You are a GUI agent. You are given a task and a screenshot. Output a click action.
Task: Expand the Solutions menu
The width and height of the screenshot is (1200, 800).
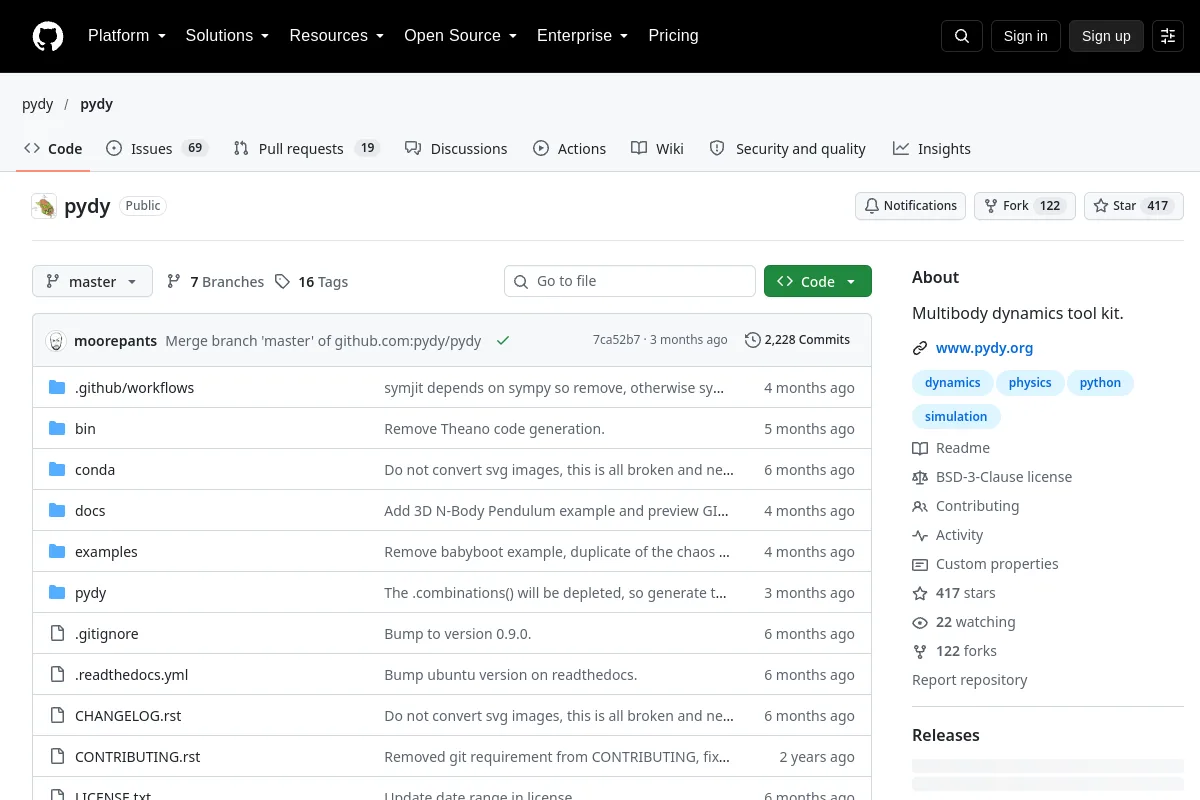pos(227,36)
